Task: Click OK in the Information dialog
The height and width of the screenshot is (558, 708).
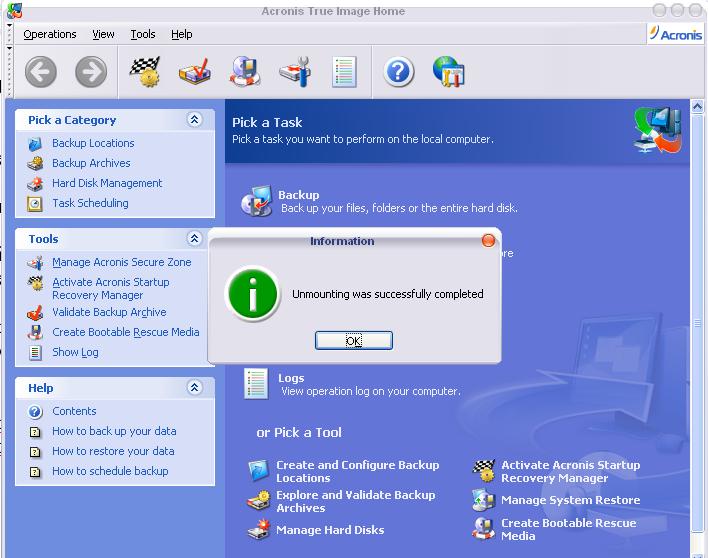Action: click(354, 340)
